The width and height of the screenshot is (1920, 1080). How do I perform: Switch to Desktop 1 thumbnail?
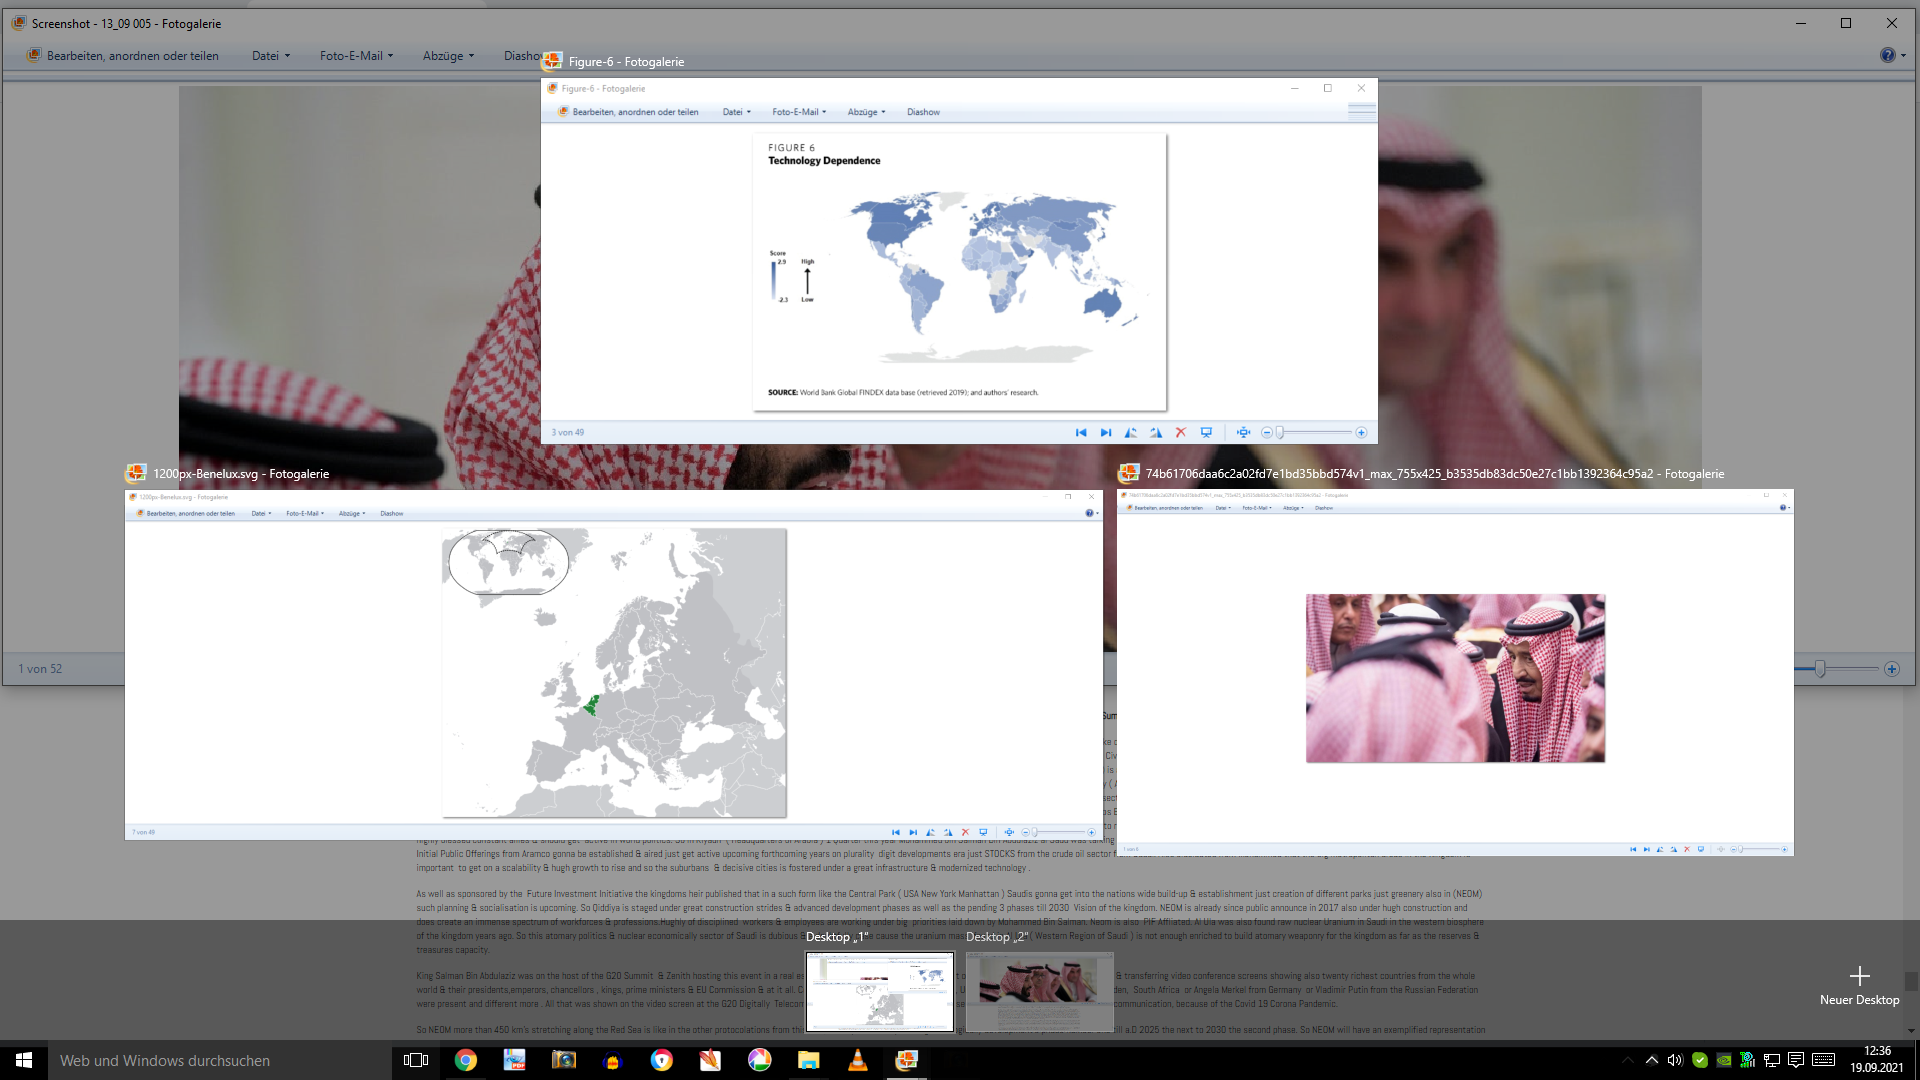(880, 991)
